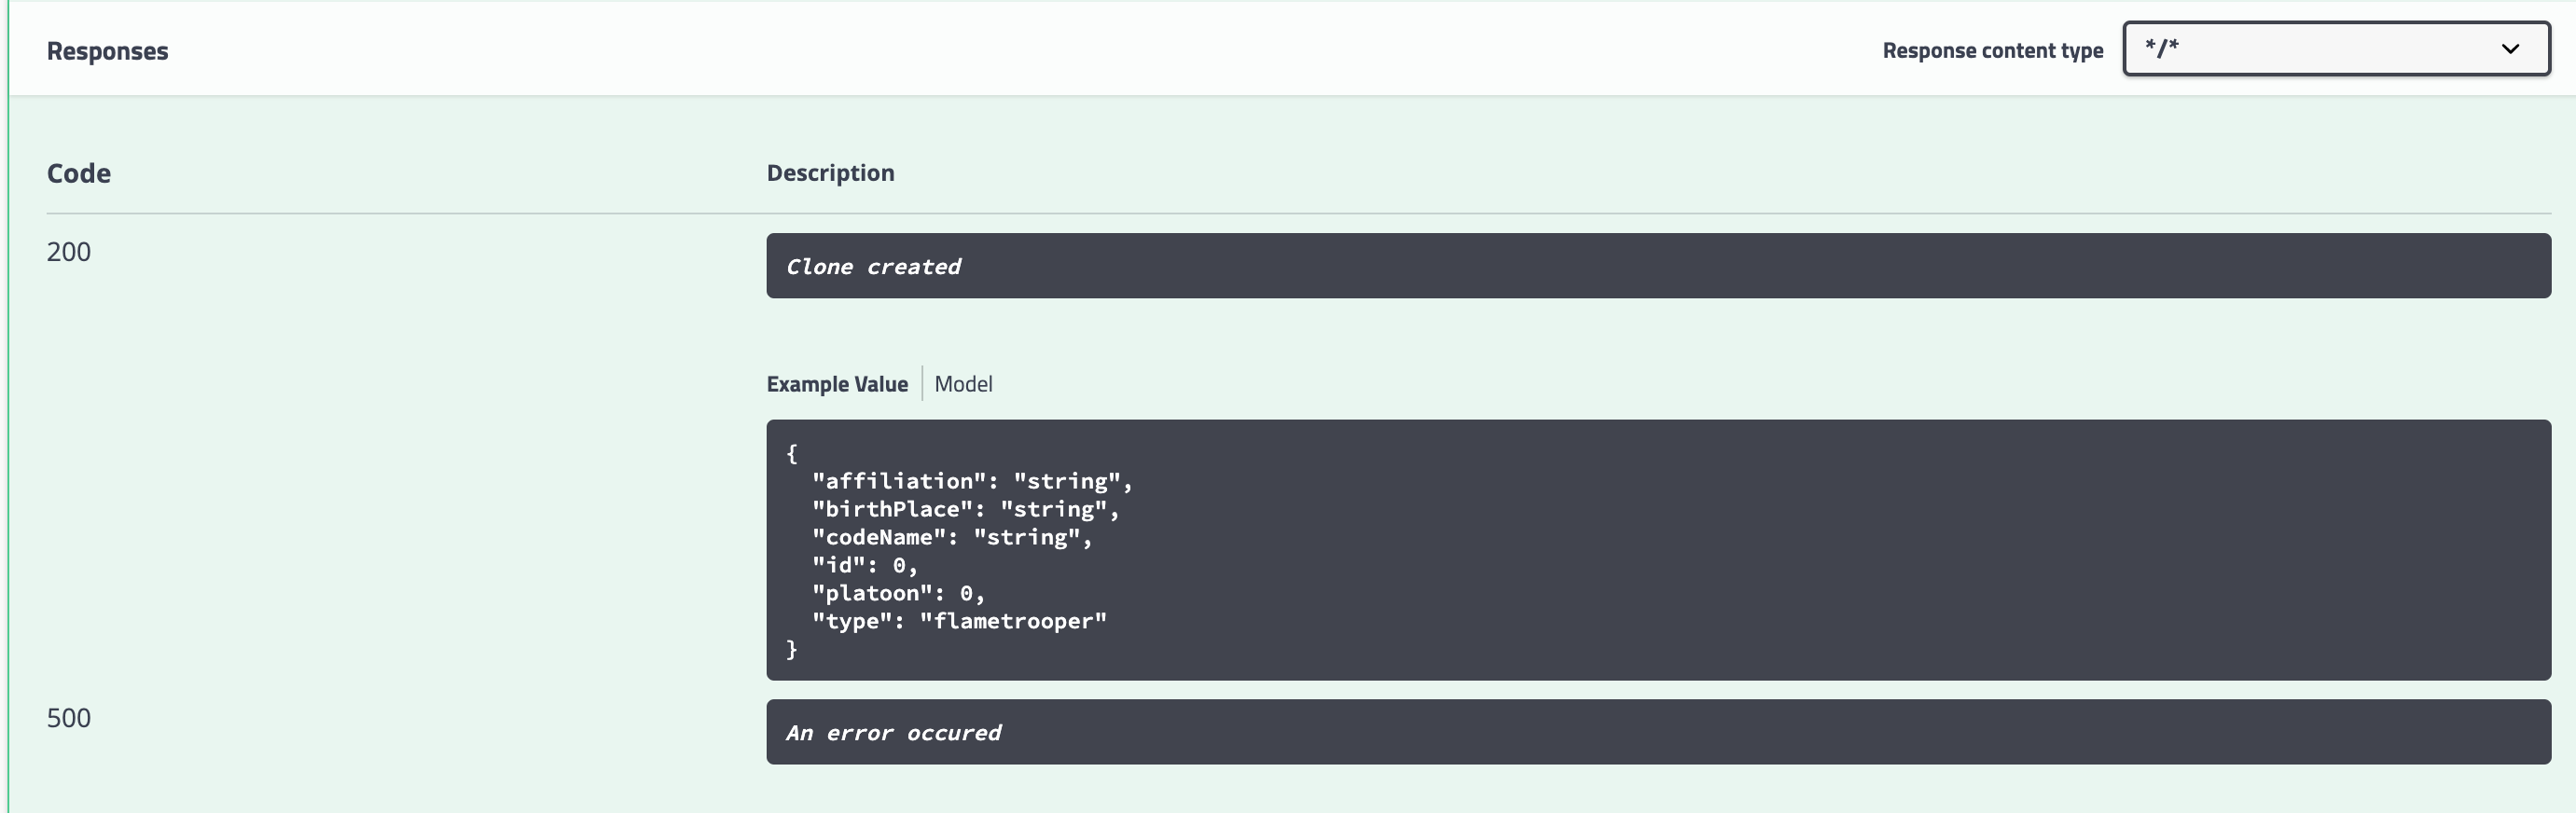Click the "id" line in example JSON
This screenshot has width=2576, height=813.
pyautogui.click(x=865, y=565)
